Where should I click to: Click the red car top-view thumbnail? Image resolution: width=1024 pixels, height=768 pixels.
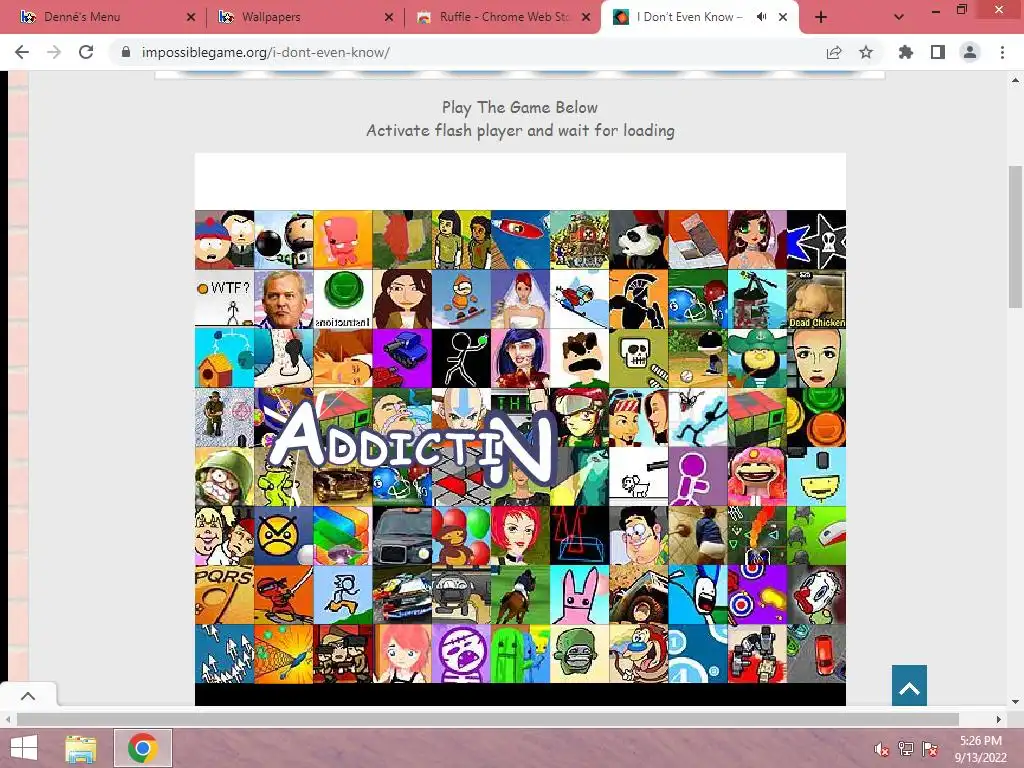pyautogui.click(x=816, y=654)
